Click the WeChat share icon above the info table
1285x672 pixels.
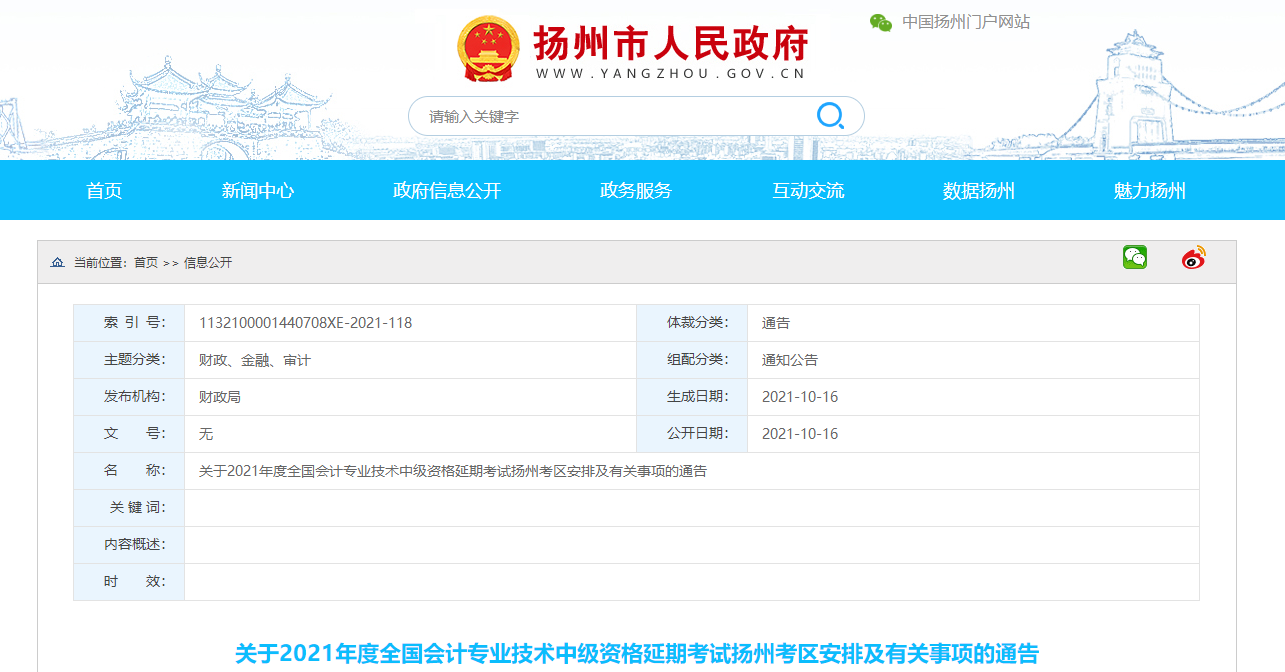(1134, 257)
